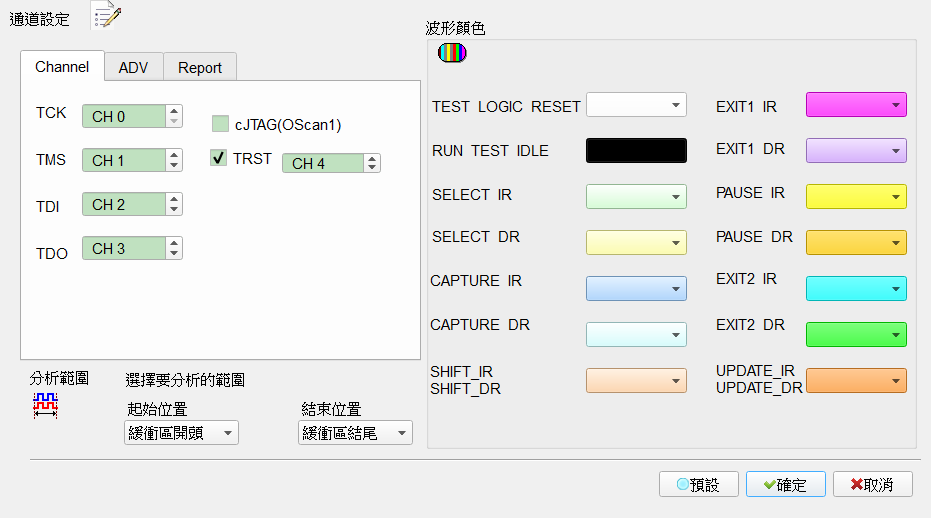931x518 pixels.
Task: Decrement the TMS channel spinner down arrow
Action: (174, 165)
